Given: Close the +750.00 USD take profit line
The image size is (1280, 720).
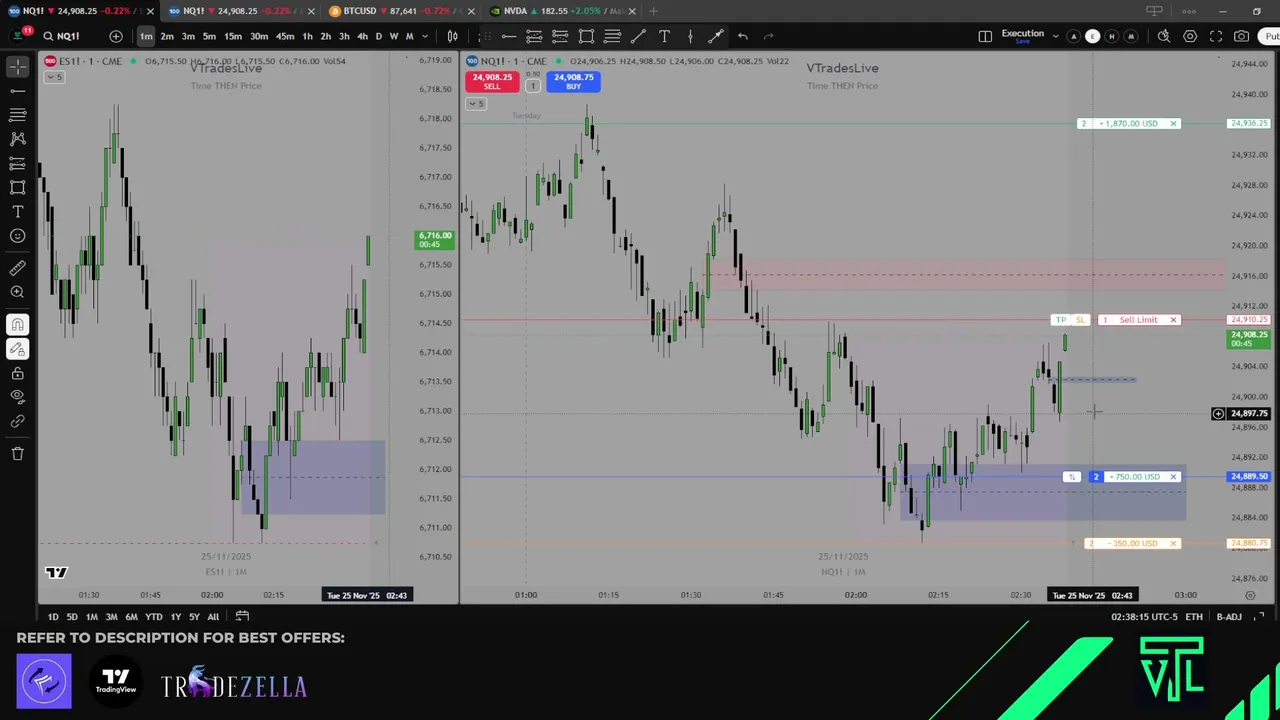Looking at the screenshot, I should (1173, 477).
